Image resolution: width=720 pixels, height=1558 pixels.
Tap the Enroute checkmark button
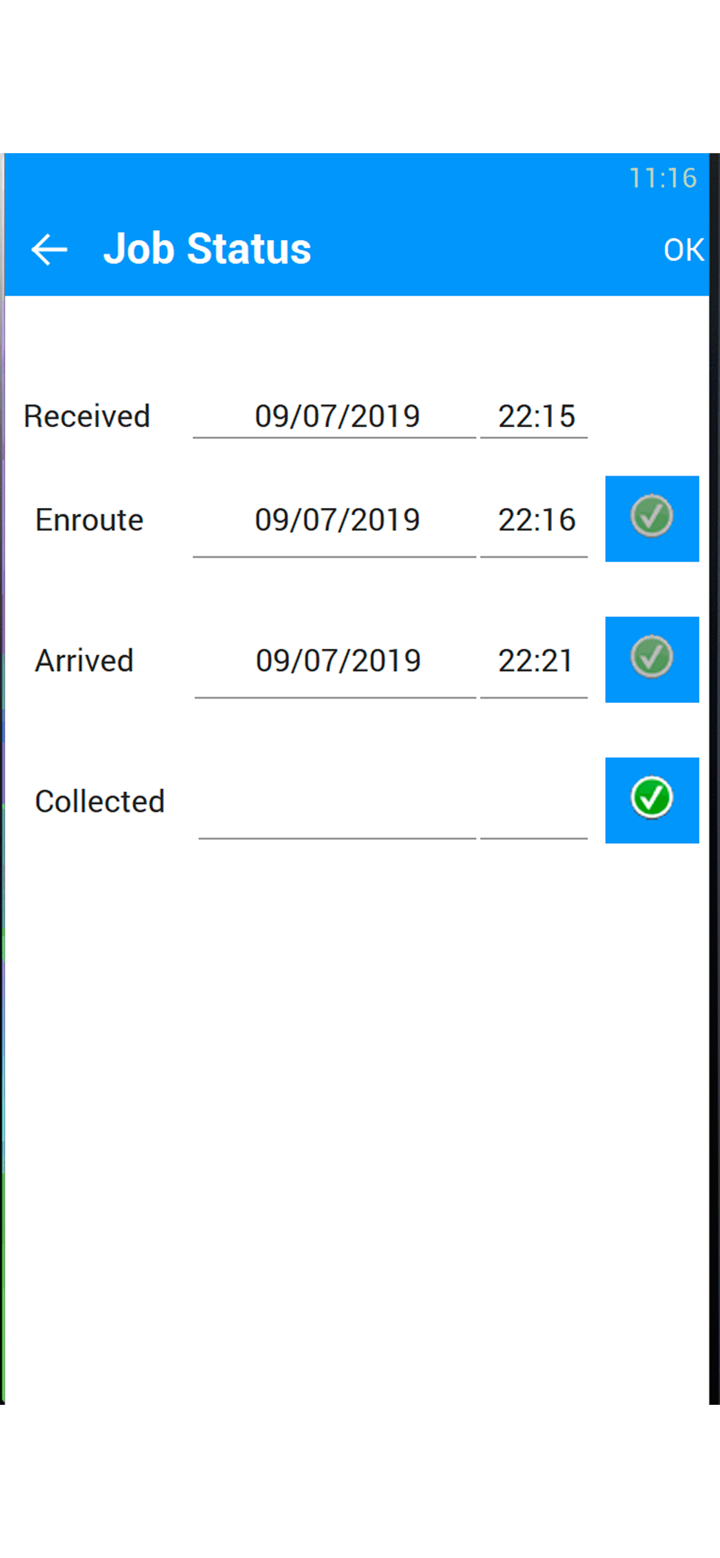[652, 518]
